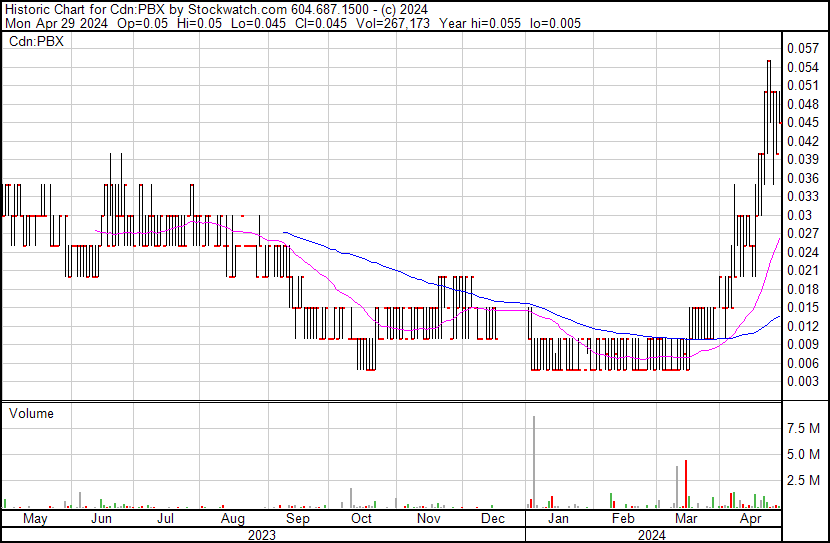
Task: Select the May month label on time axis
Action: [34, 519]
